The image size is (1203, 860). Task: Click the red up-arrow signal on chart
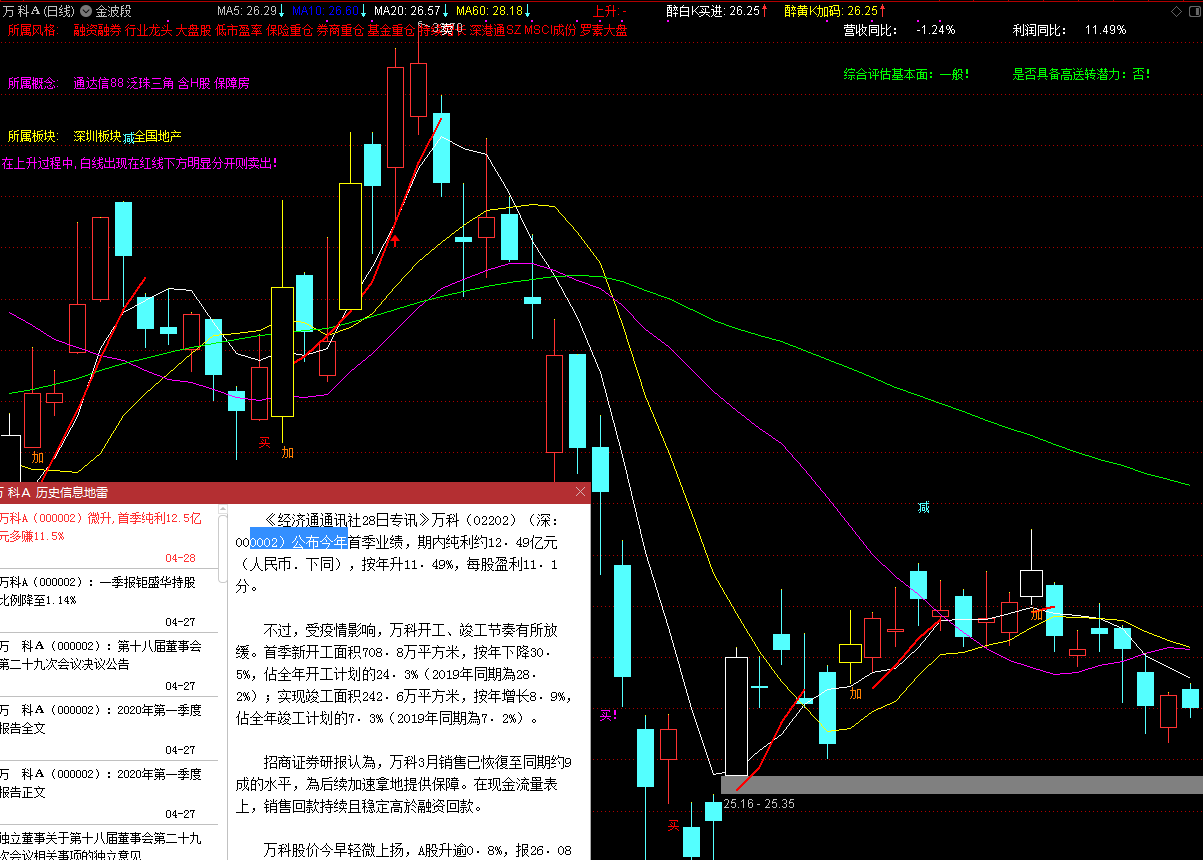point(395,240)
